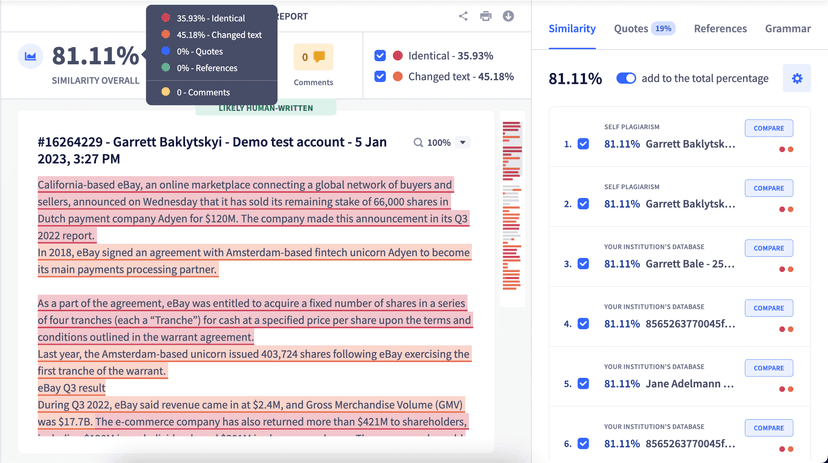Click the download report icon

(x=508, y=16)
